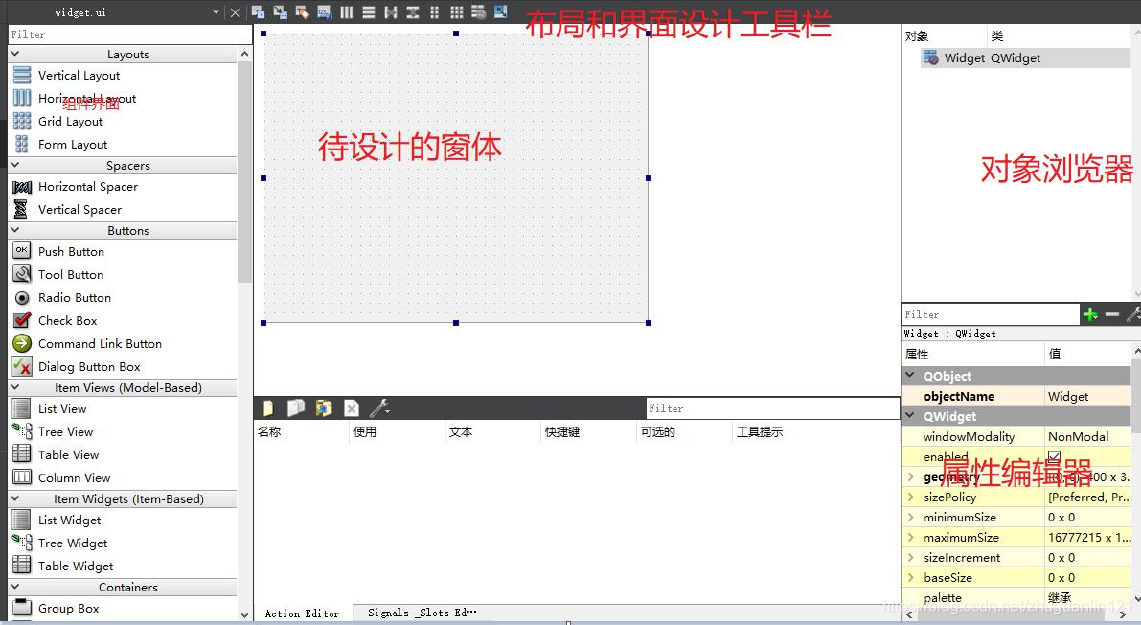This screenshot has height=625, width=1141.
Task: Click the add dynamic property plus button
Action: [x=1089, y=313]
